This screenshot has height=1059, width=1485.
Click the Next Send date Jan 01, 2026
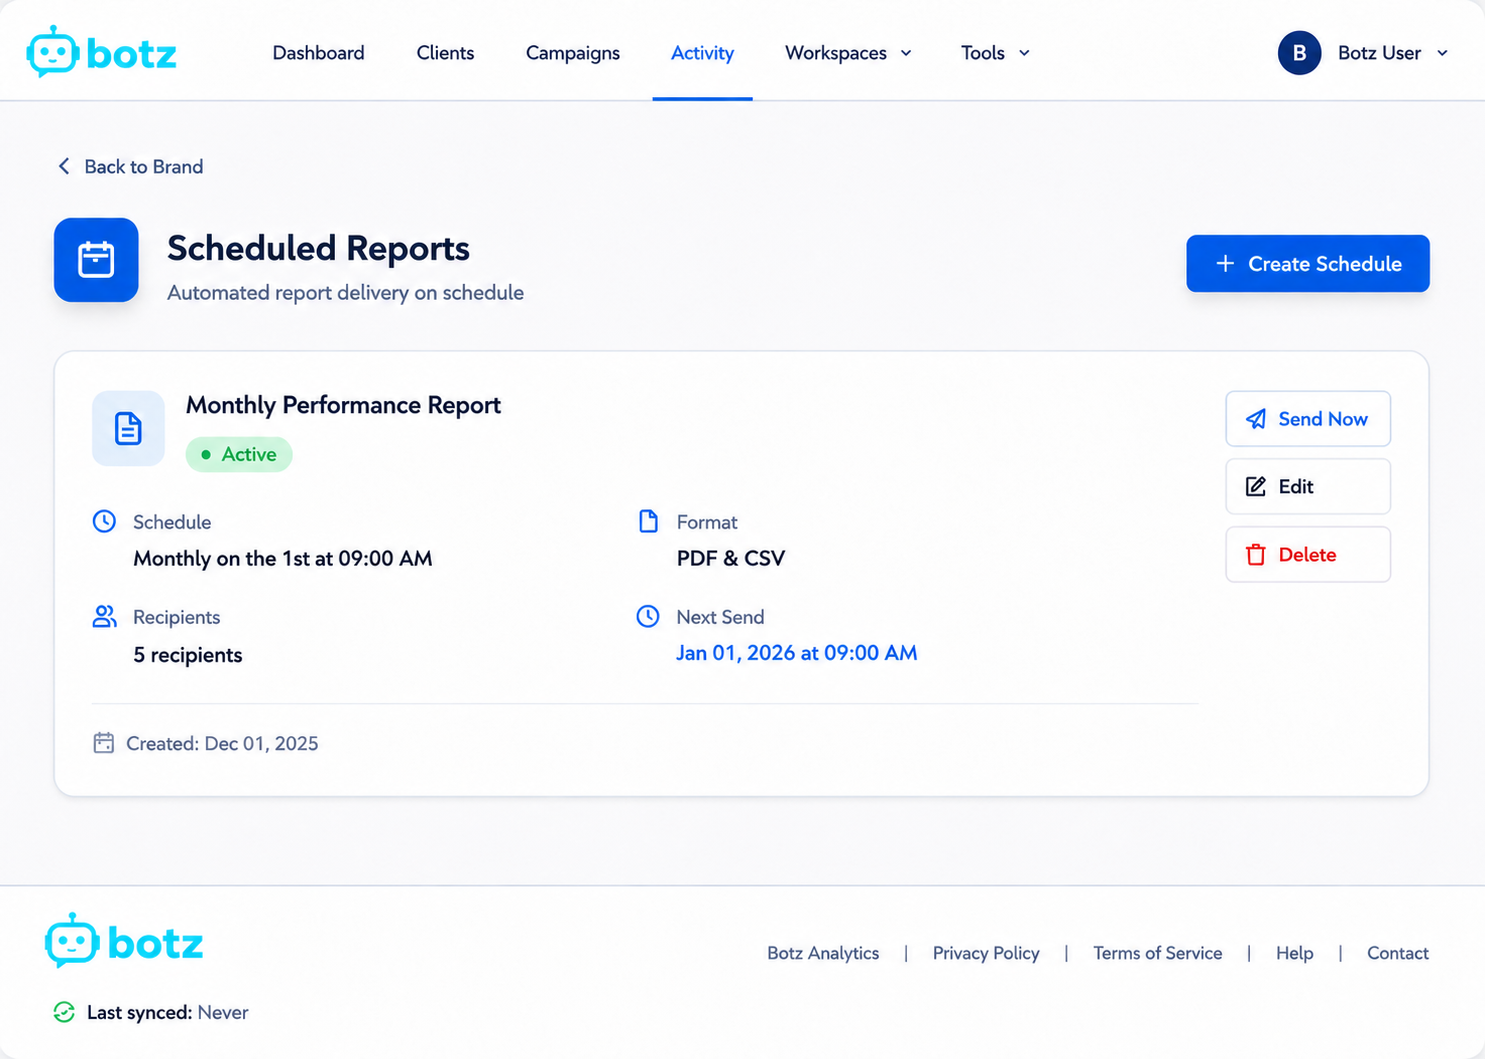tap(796, 653)
